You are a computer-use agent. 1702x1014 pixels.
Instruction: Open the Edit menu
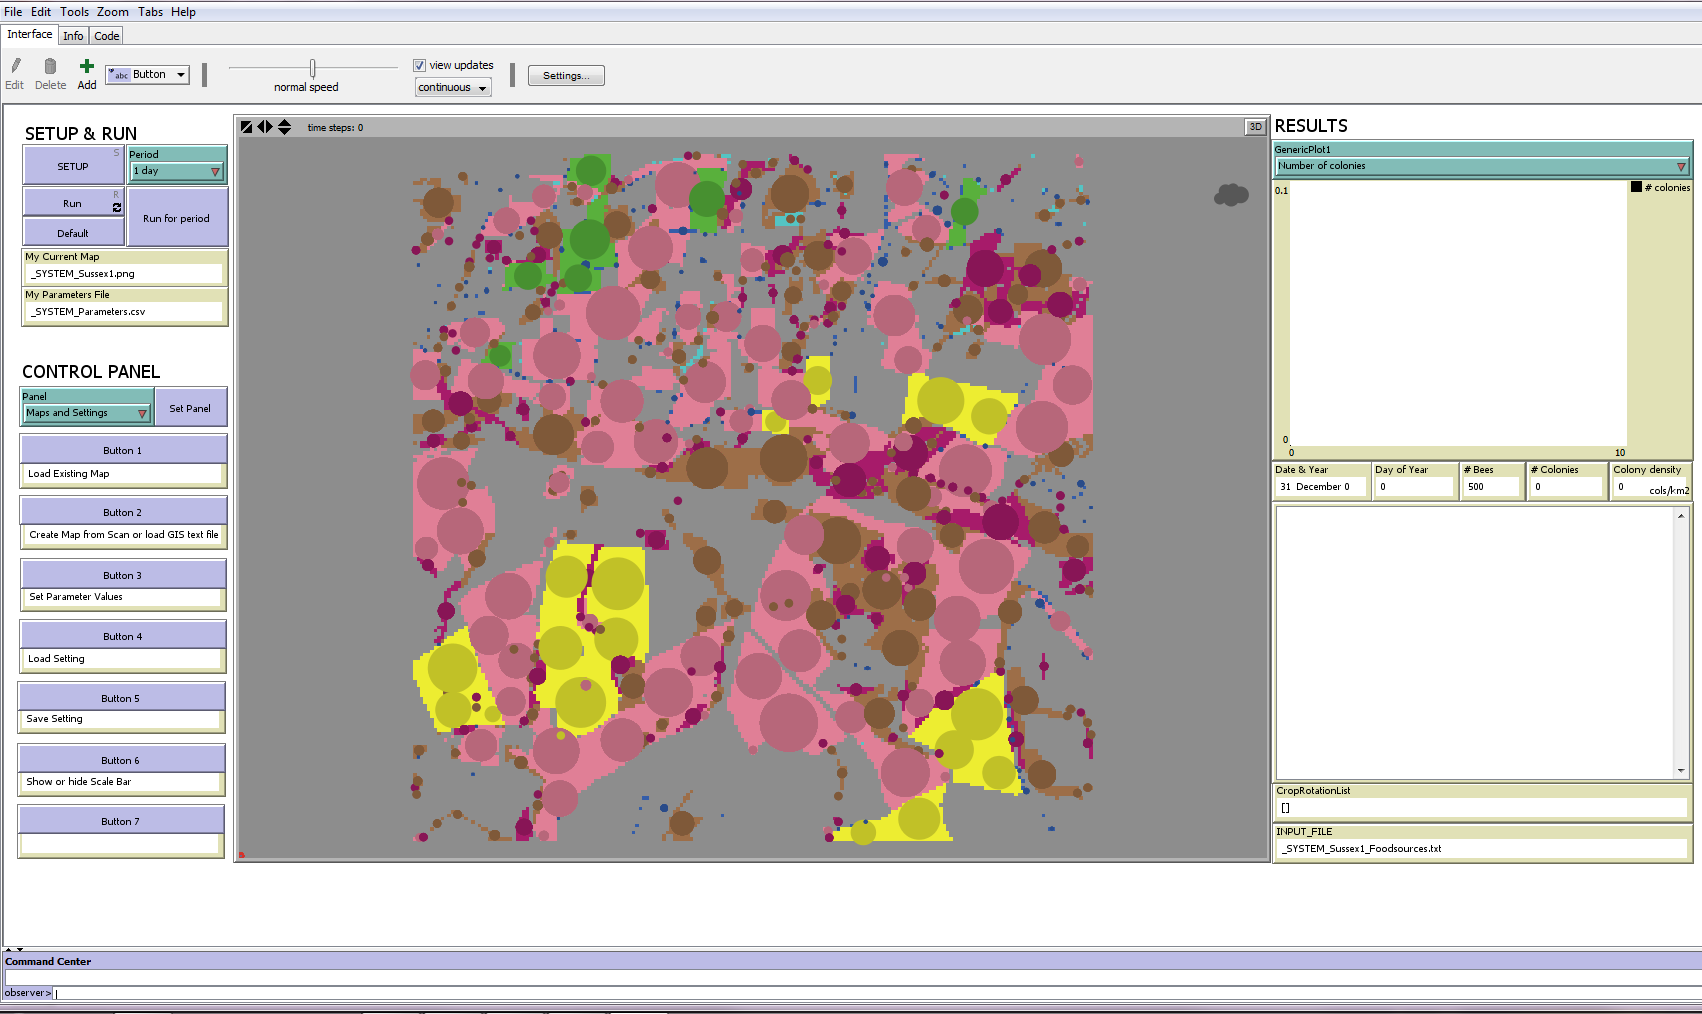click(x=41, y=12)
